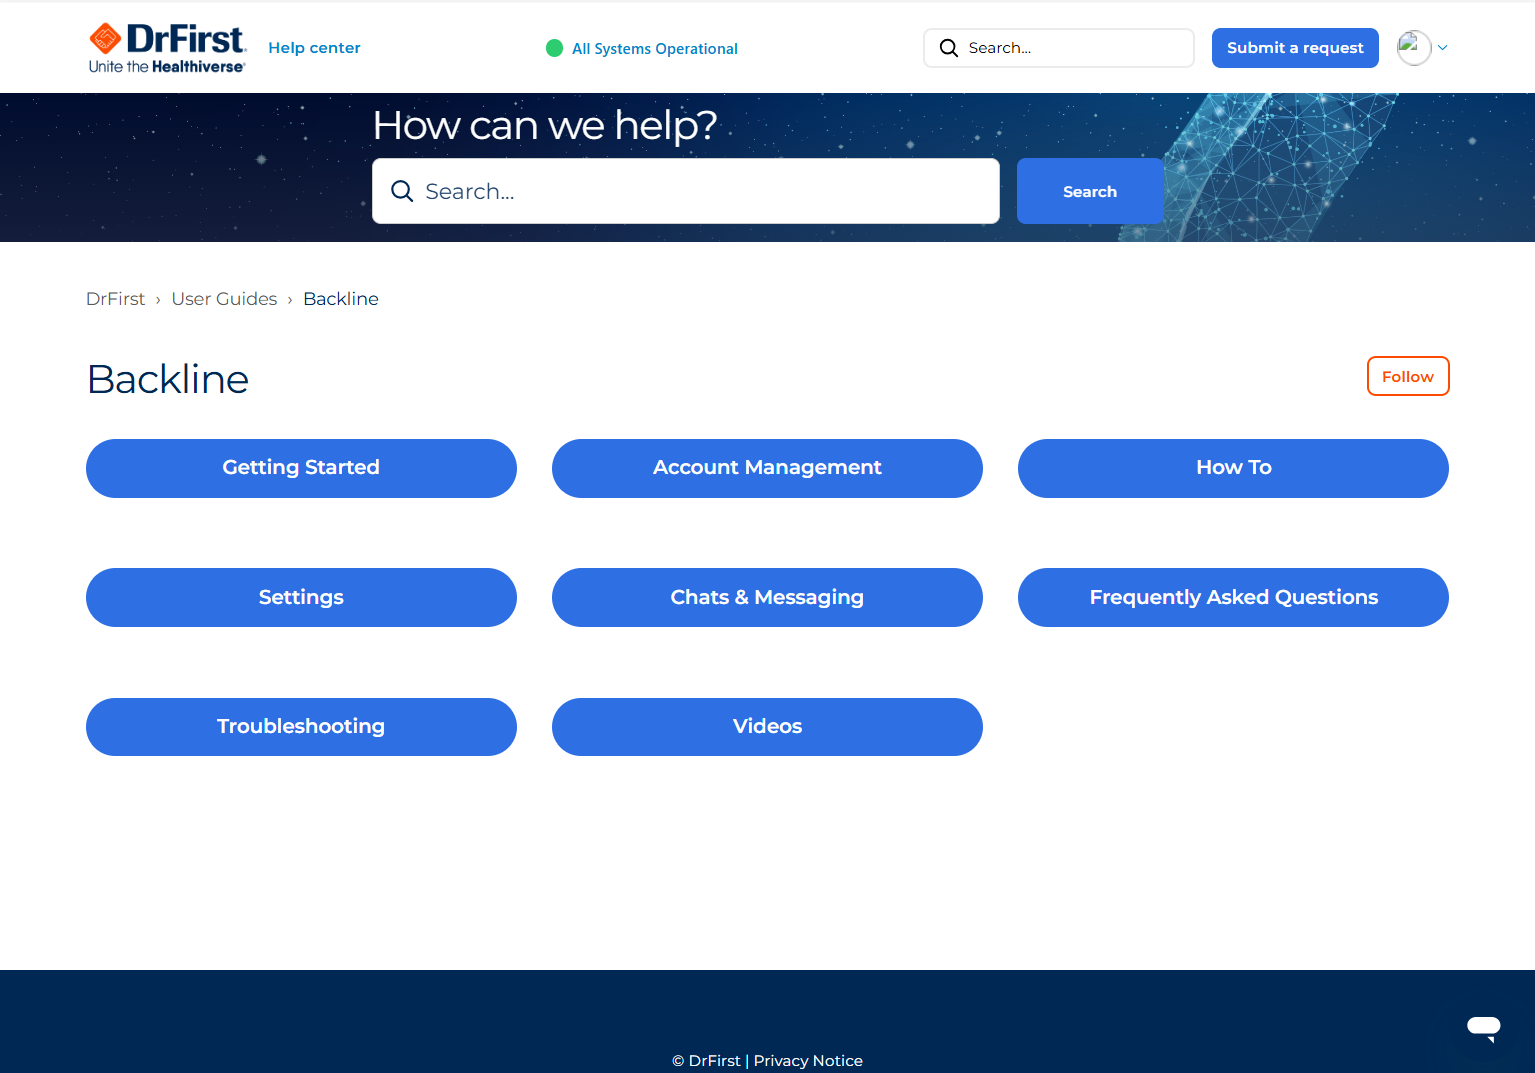Click the How can we help heading
This screenshot has width=1535, height=1073.
pos(545,126)
